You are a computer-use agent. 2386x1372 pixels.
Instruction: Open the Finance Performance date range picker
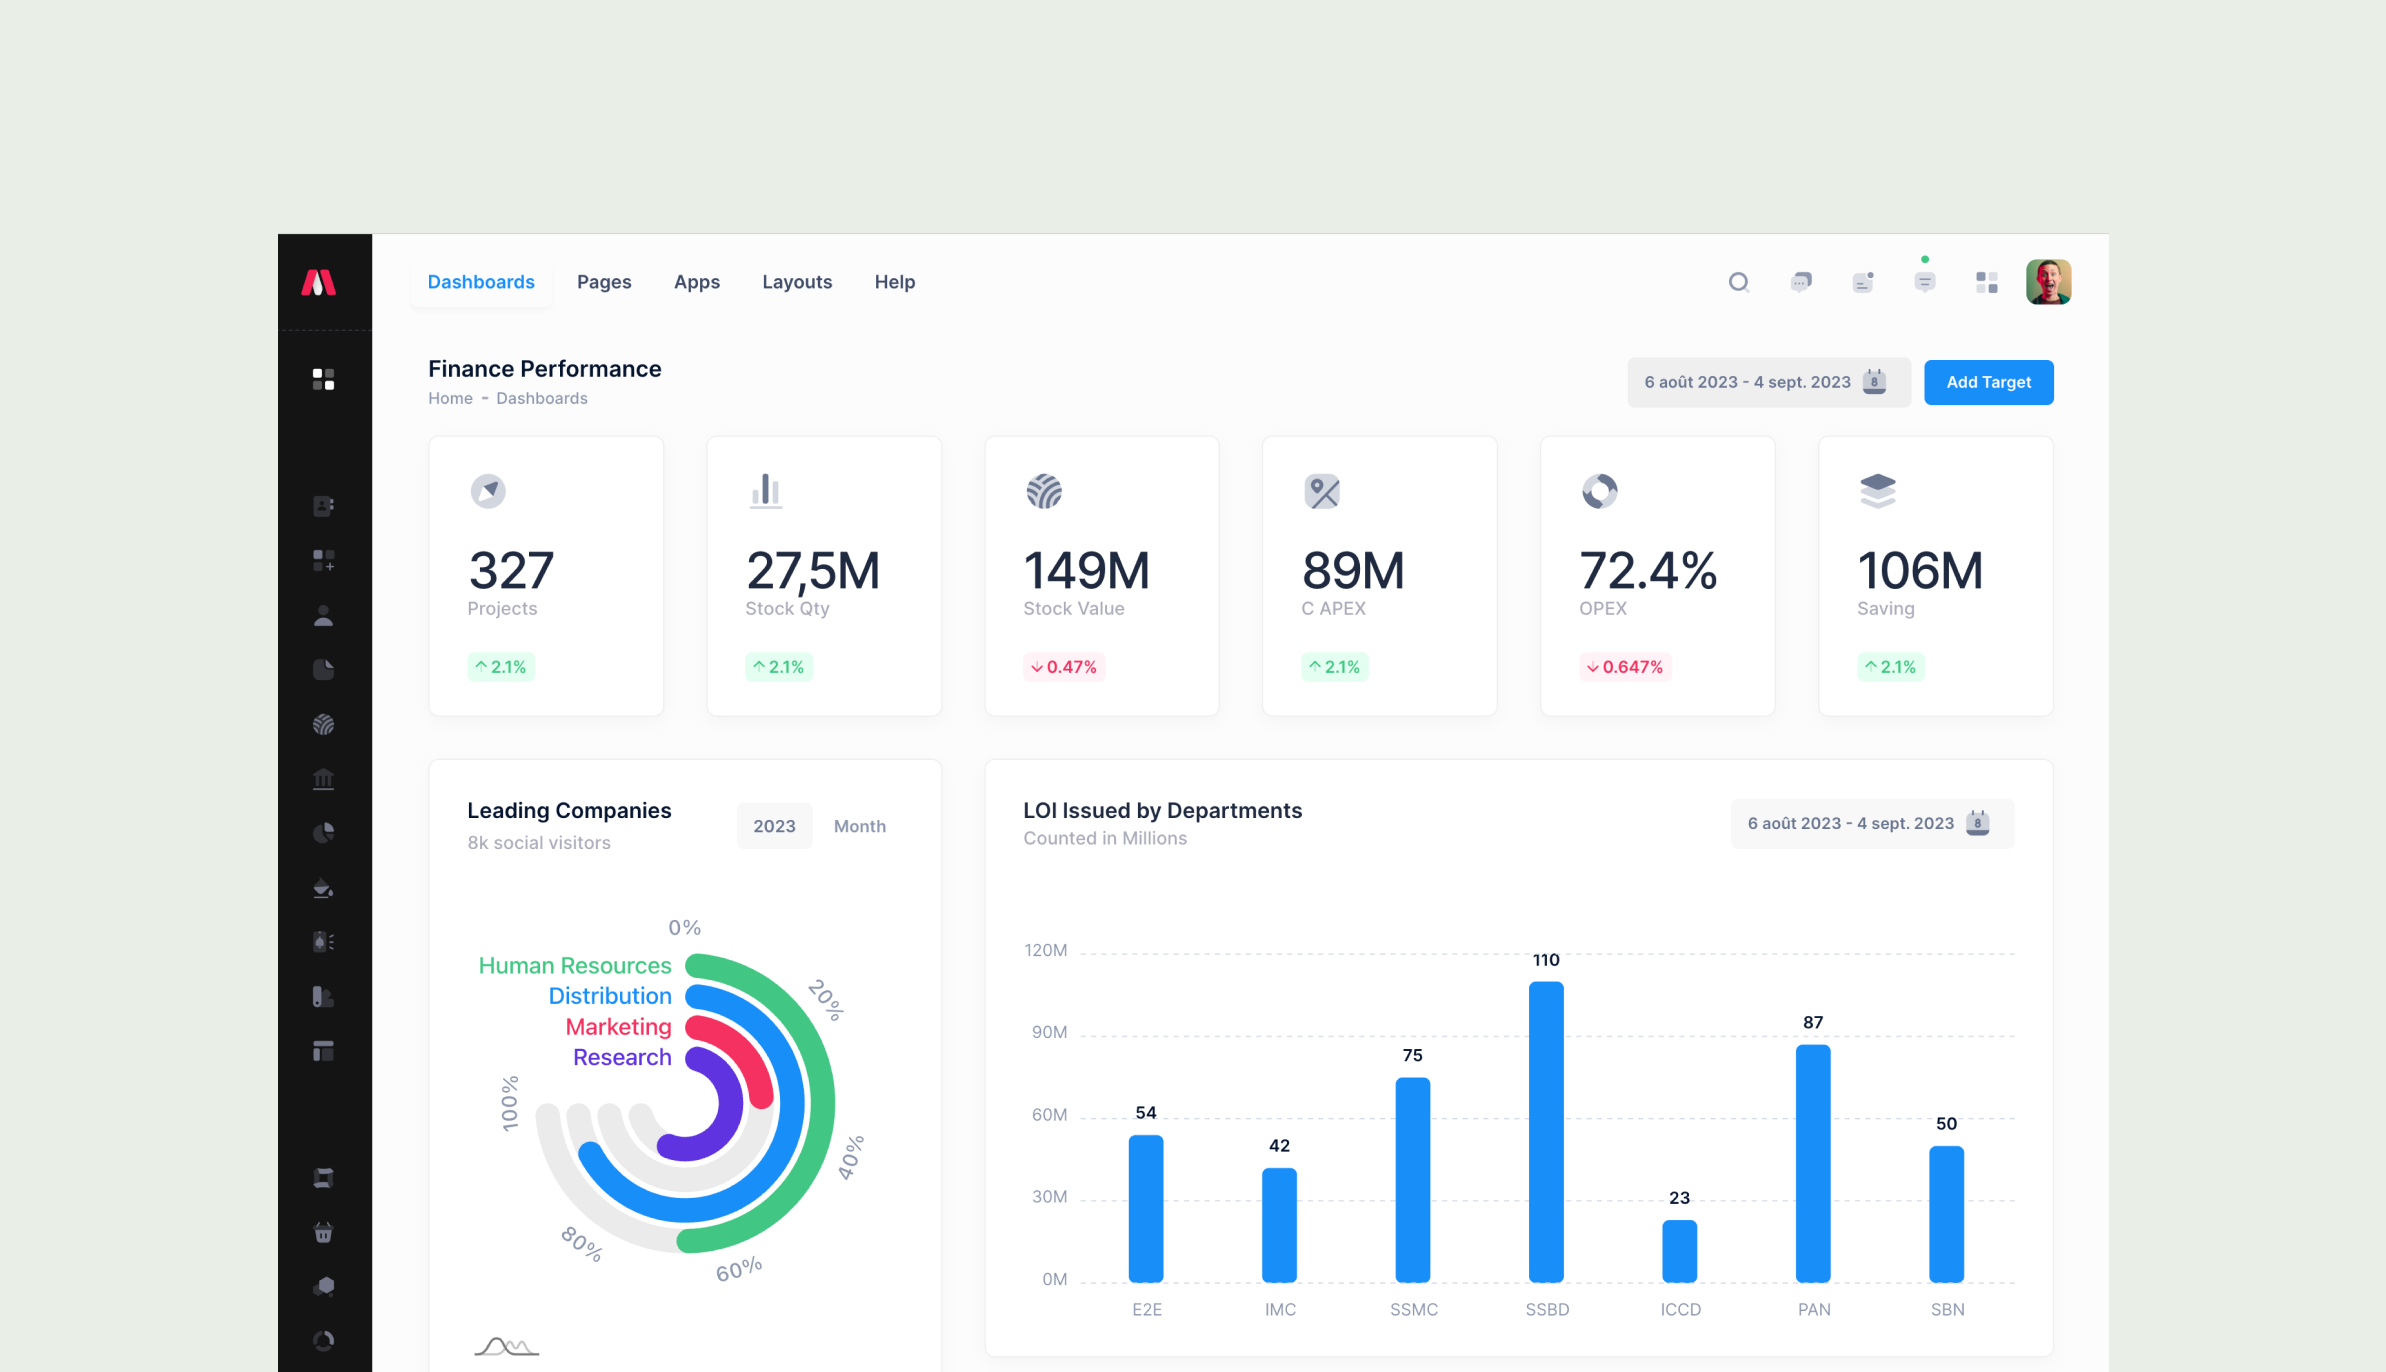pos(1767,382)
